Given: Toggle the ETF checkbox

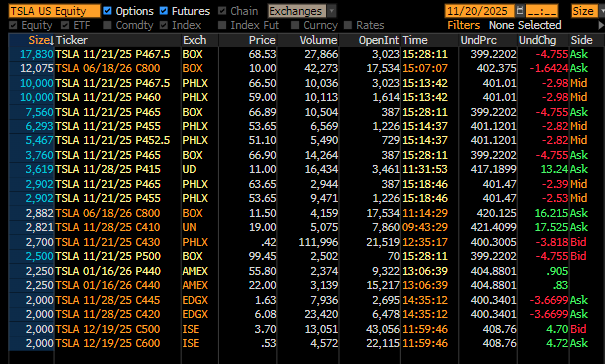Looking at the screenshot, I should tap(65, 25).
